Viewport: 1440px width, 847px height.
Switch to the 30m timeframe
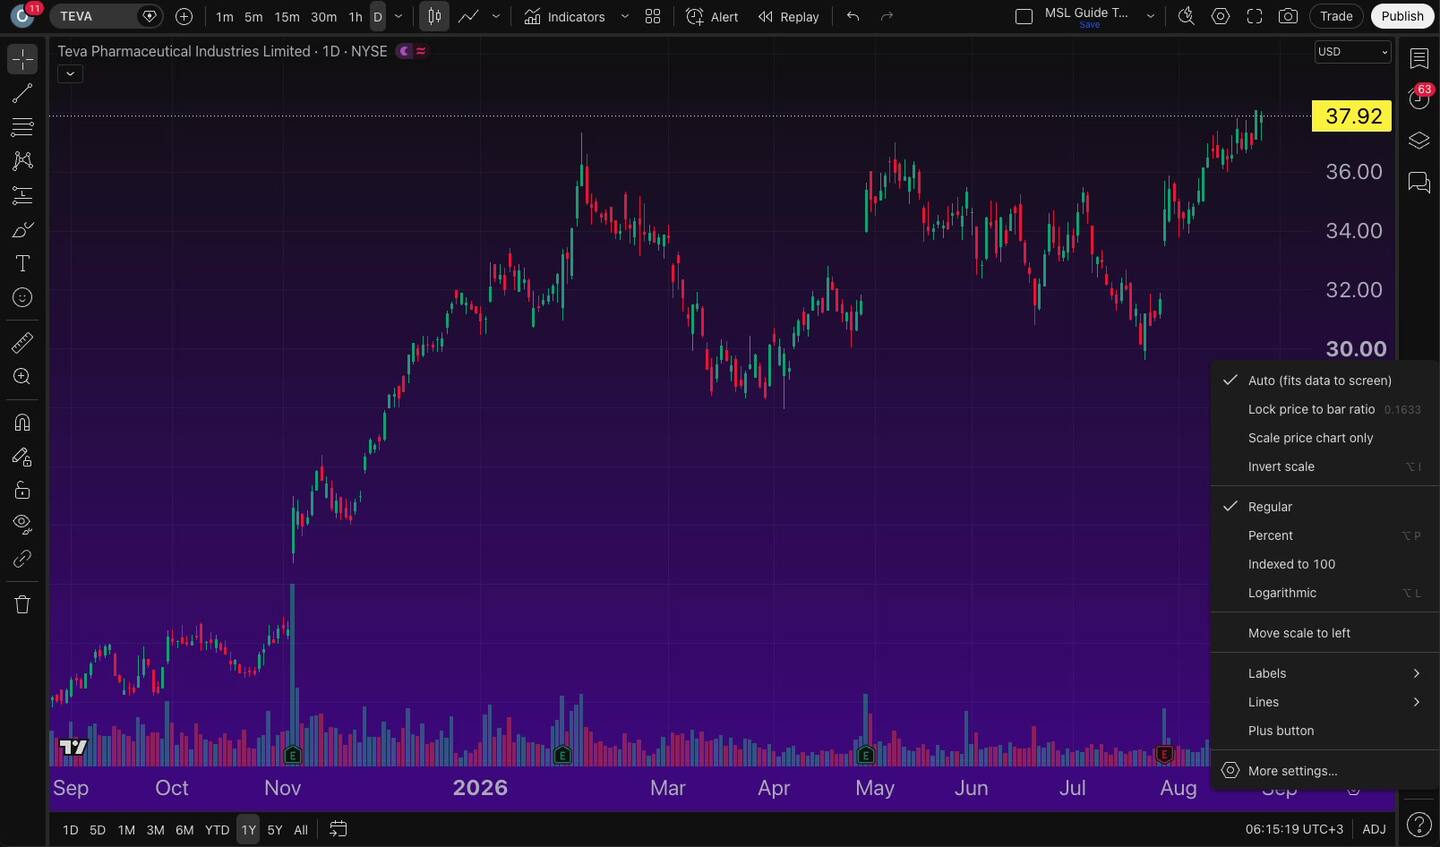coord(324,16)
